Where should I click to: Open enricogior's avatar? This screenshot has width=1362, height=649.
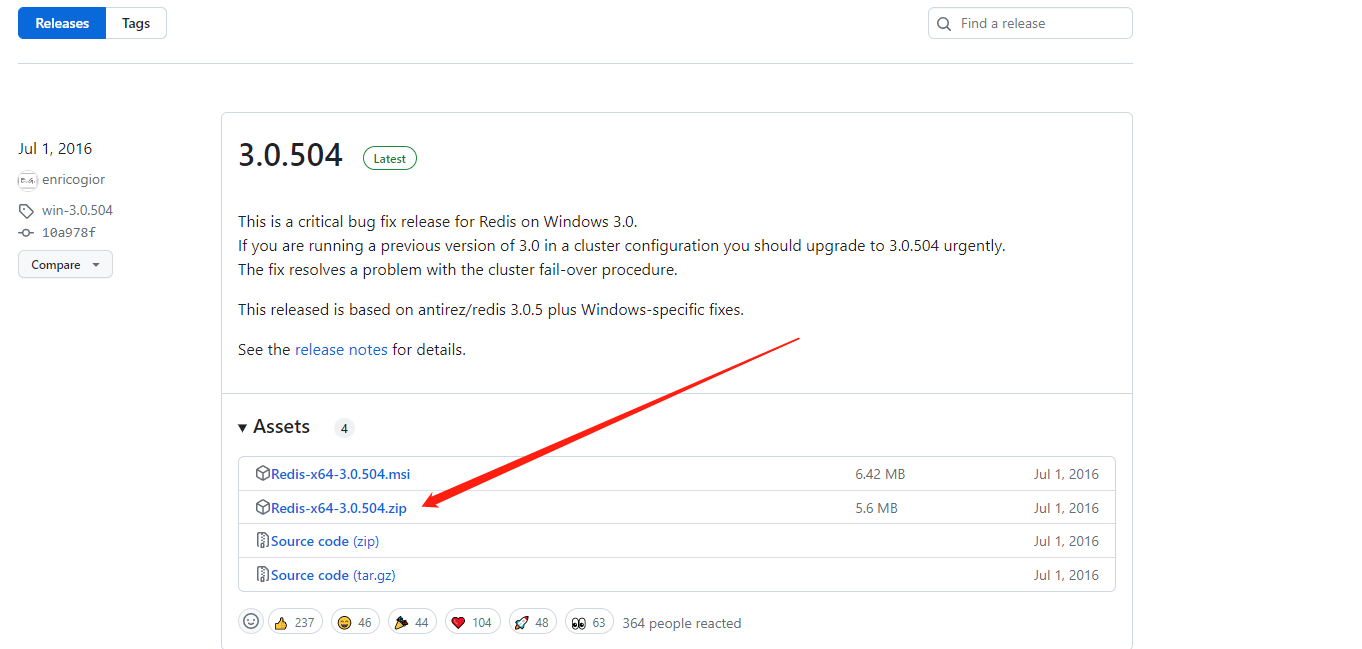pos(27,180)
